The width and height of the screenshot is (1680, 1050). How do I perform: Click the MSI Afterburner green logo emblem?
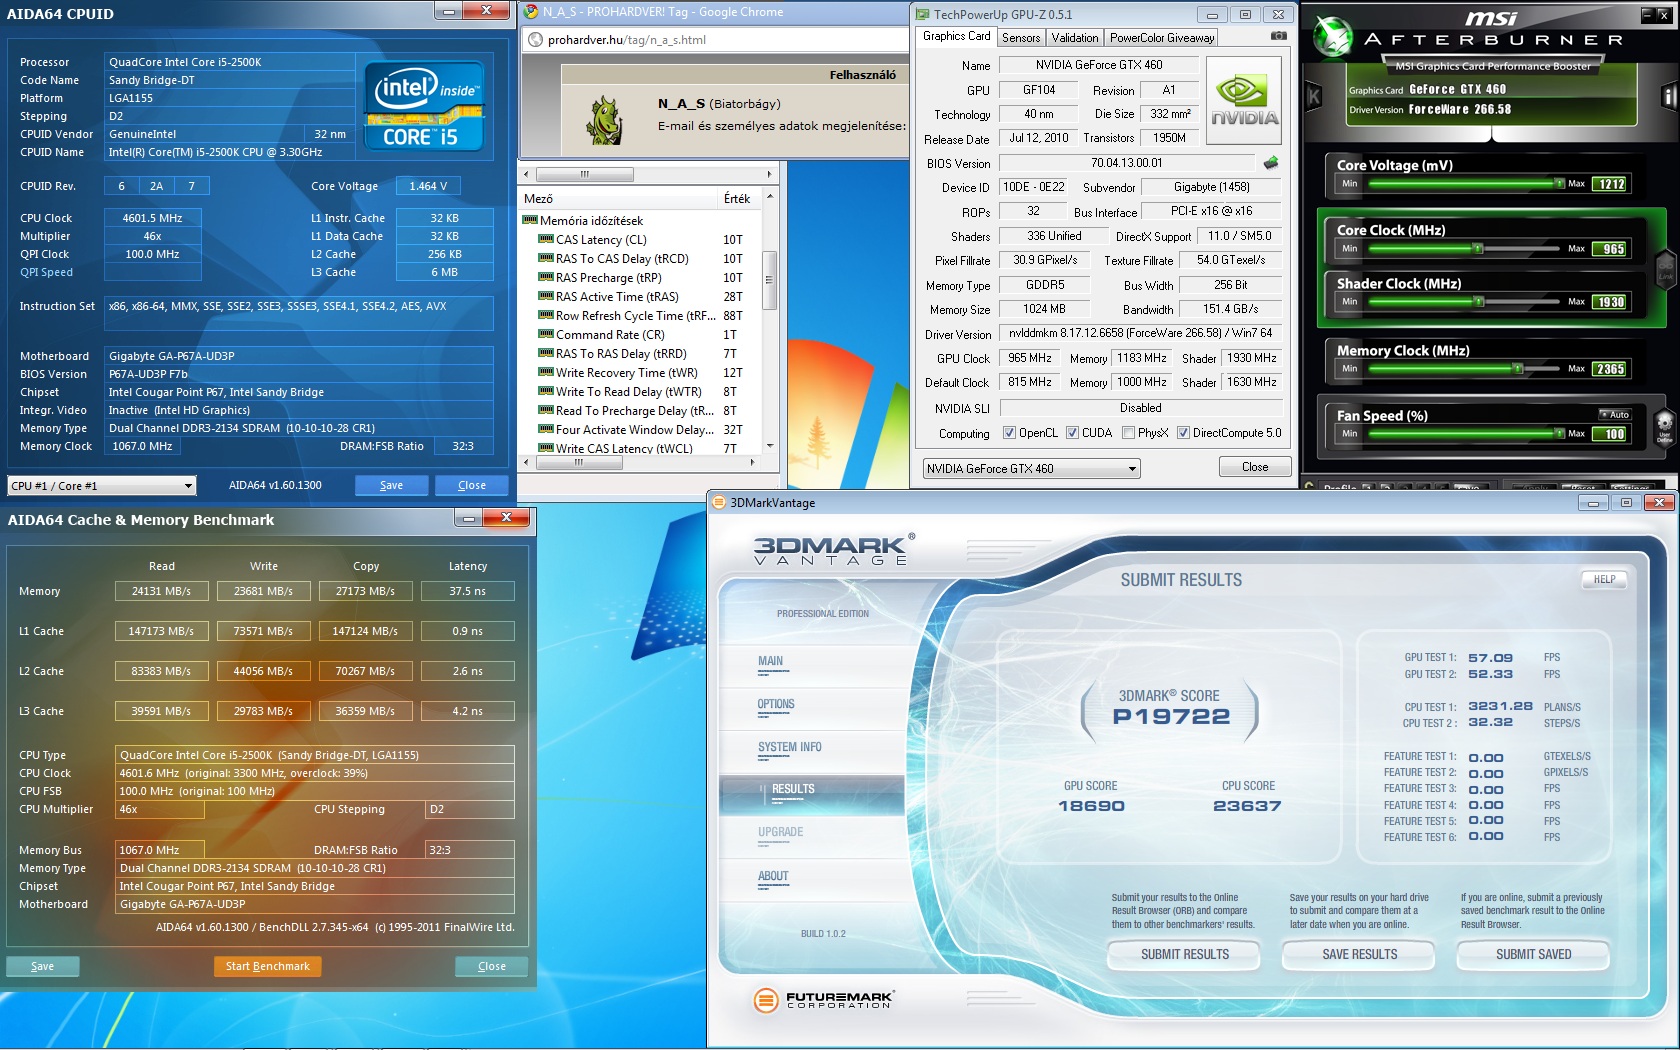1332,37
